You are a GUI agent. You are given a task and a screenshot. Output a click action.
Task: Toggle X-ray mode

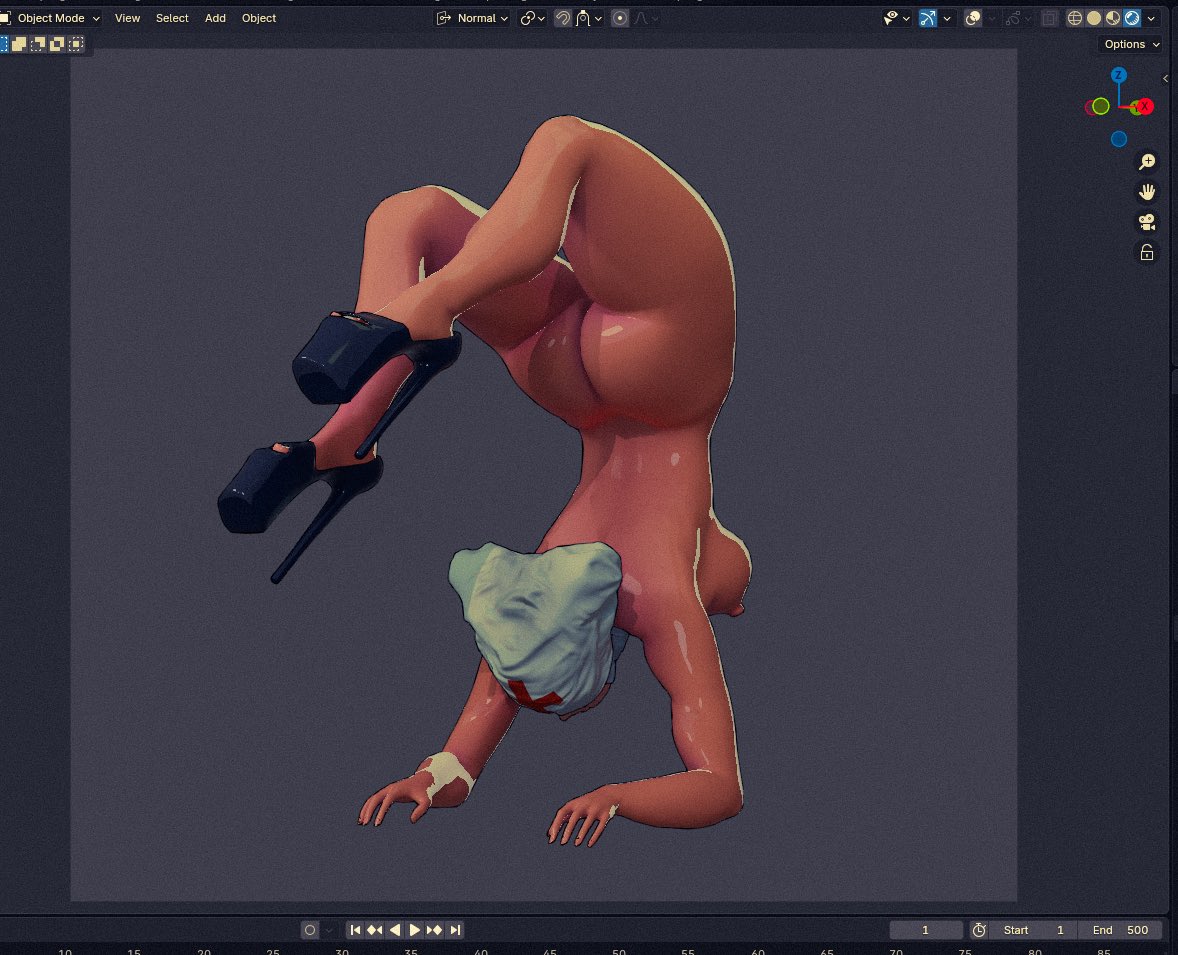click(x=1050, y=18)
